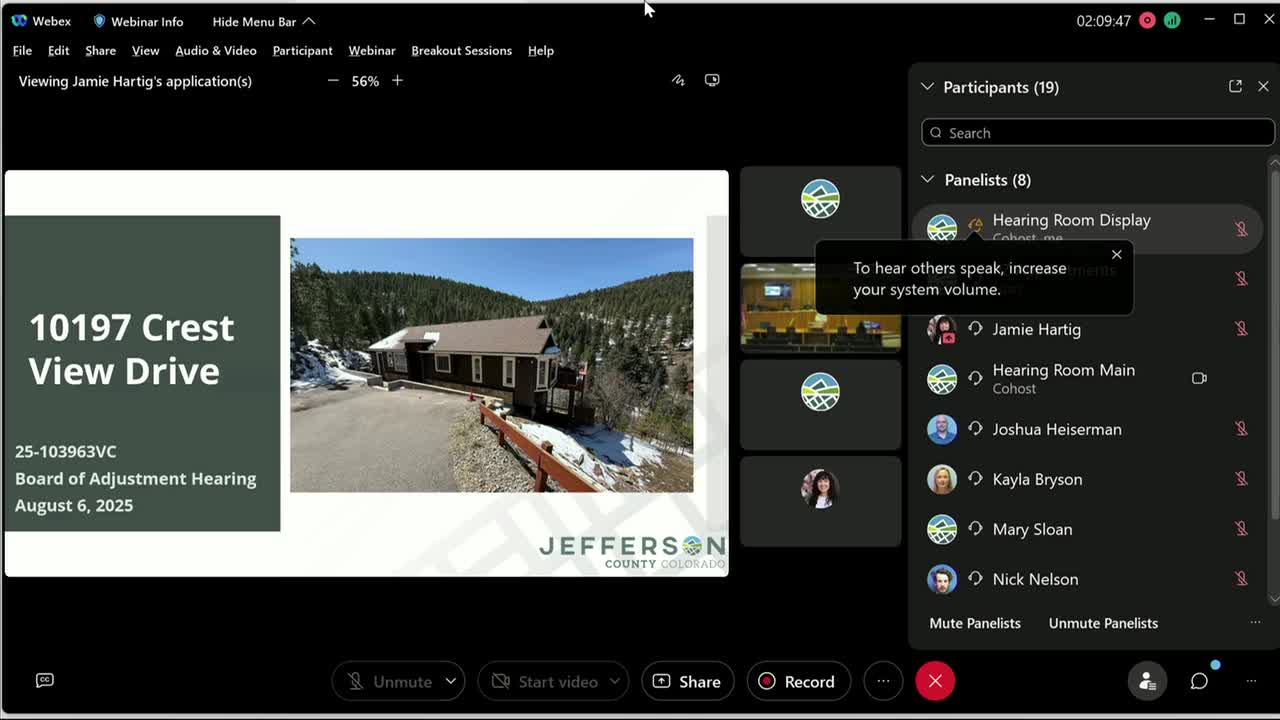Click the Webinar Info shield icon

(x=99, y=21)
